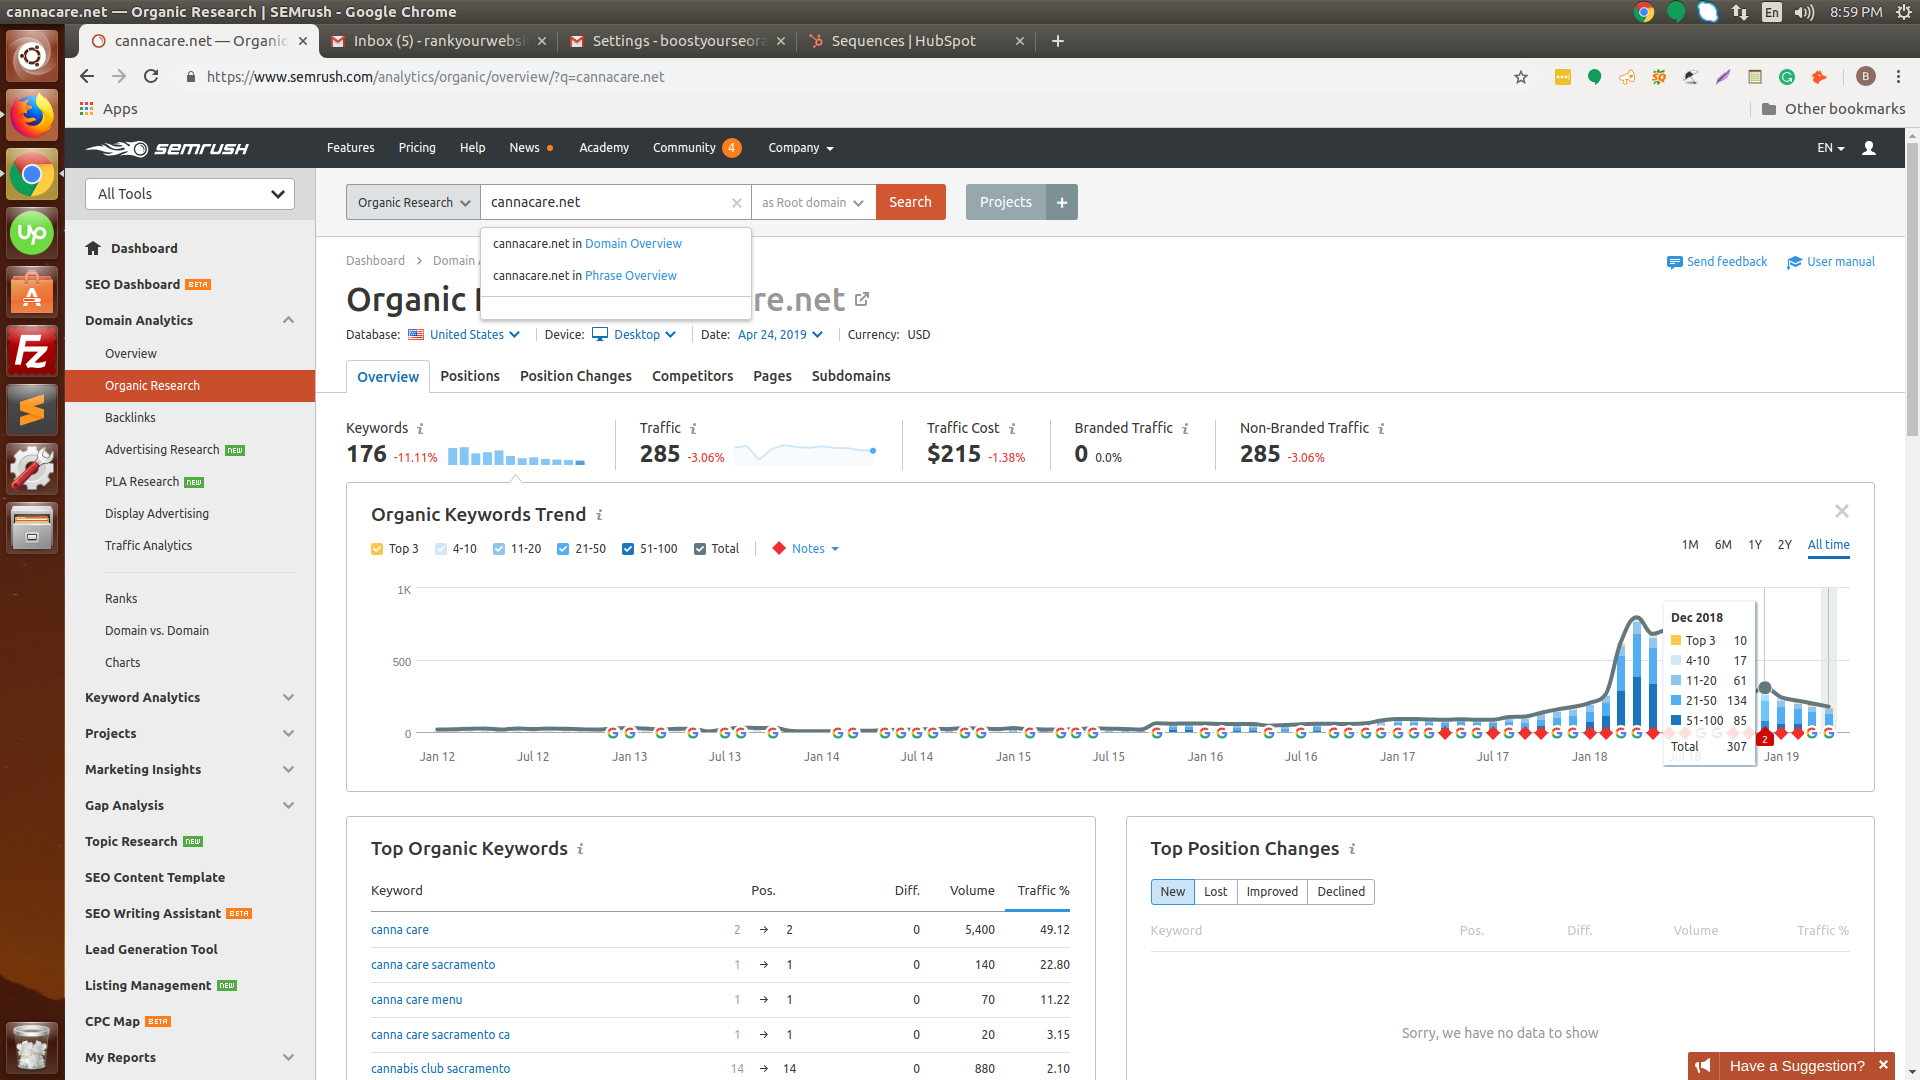This screenshot has width=1920, height=1080.
Task: Click the Traffic Cost info icon
Action: tap(1012, 429)
